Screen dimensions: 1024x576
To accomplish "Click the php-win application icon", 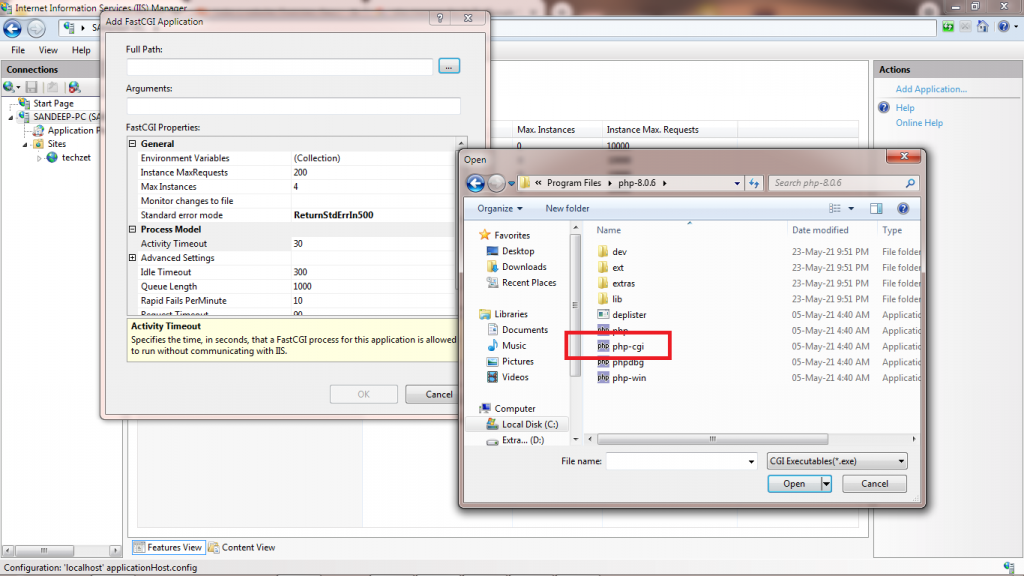I will click(603, 378).
